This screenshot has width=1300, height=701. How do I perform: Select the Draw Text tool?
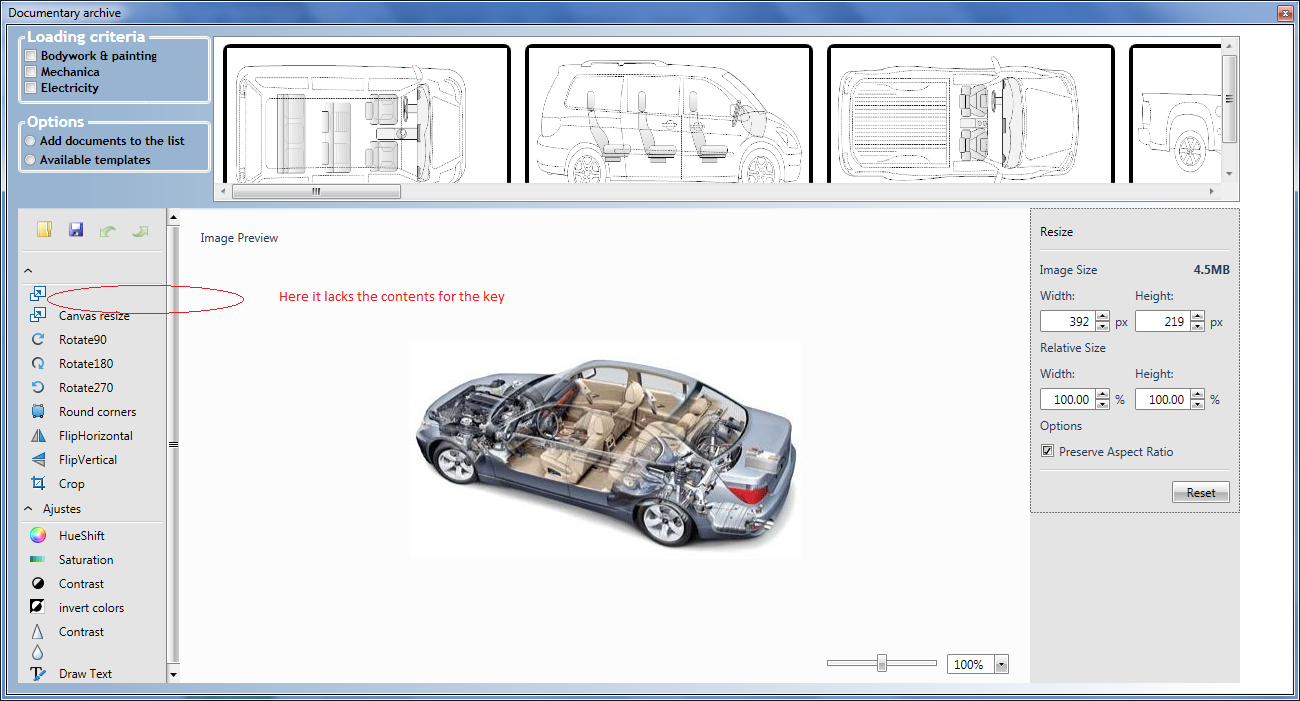click(x=85, y=674)
